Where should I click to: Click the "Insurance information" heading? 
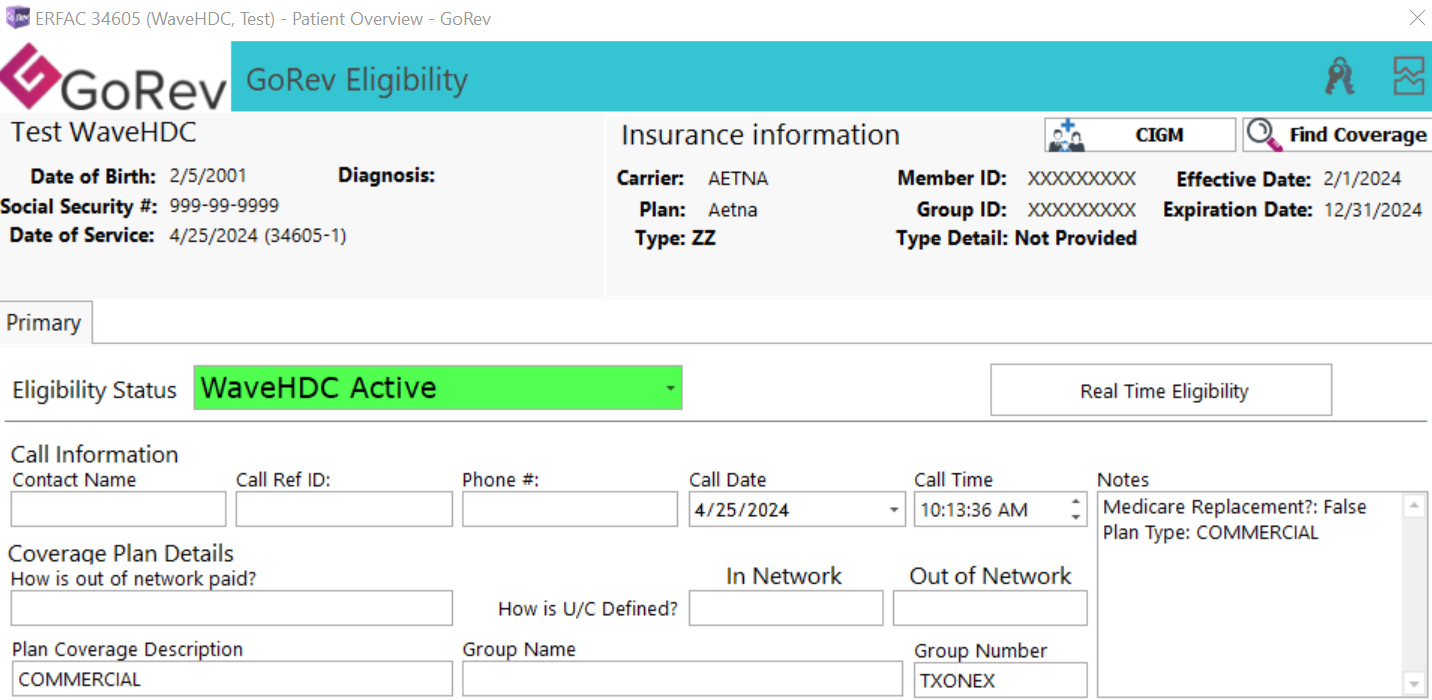point(761,135)
